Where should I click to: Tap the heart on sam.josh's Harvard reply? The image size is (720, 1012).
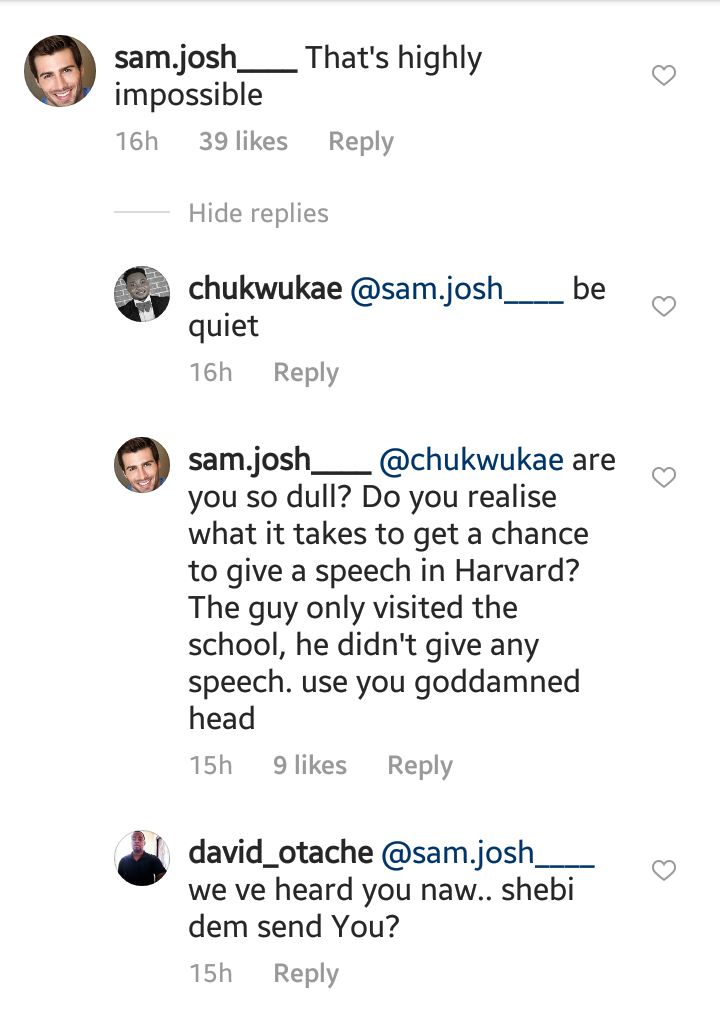coord(664,478)
